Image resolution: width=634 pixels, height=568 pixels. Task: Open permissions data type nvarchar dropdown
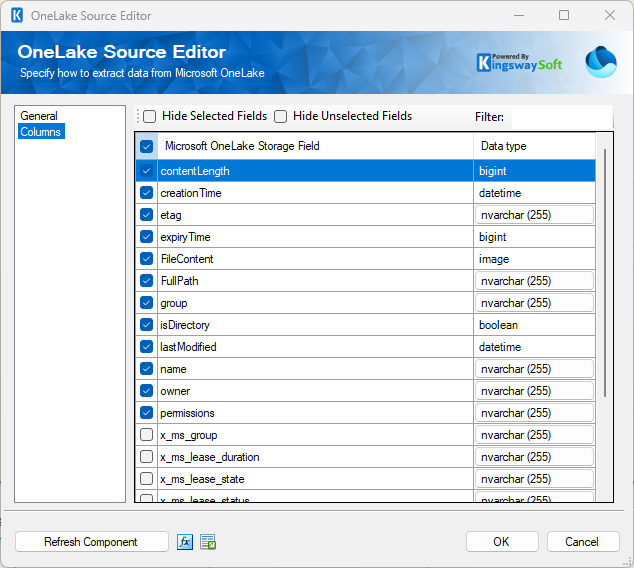534,413
